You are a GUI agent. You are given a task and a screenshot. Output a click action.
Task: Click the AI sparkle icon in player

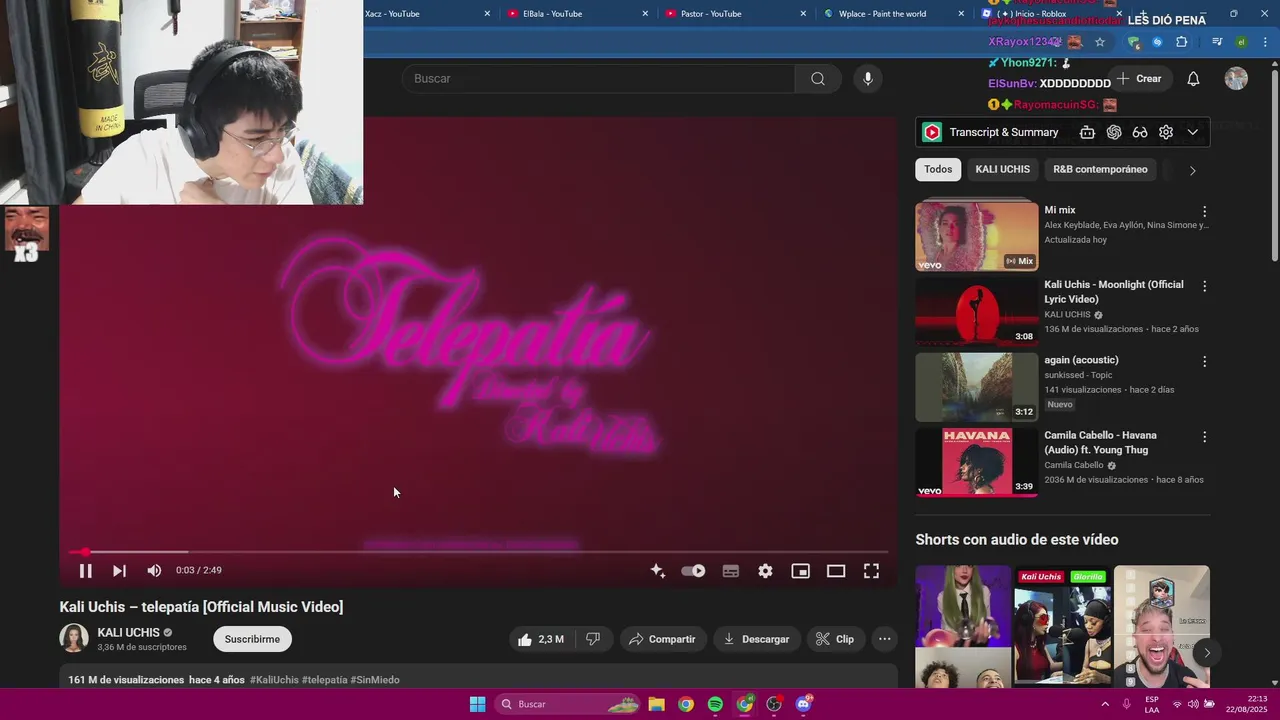click(x=657, y=571)
